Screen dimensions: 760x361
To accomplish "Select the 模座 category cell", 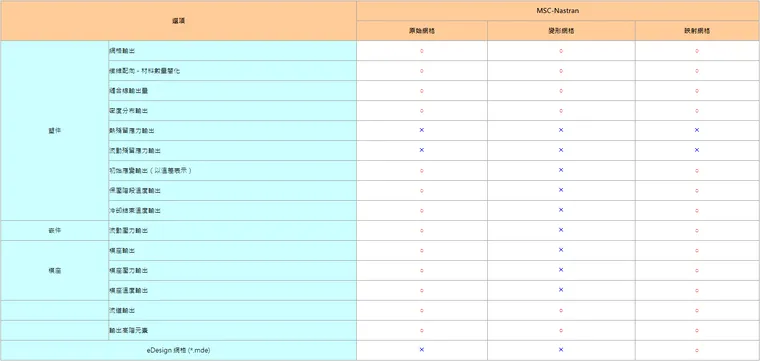I will point(54,271).
